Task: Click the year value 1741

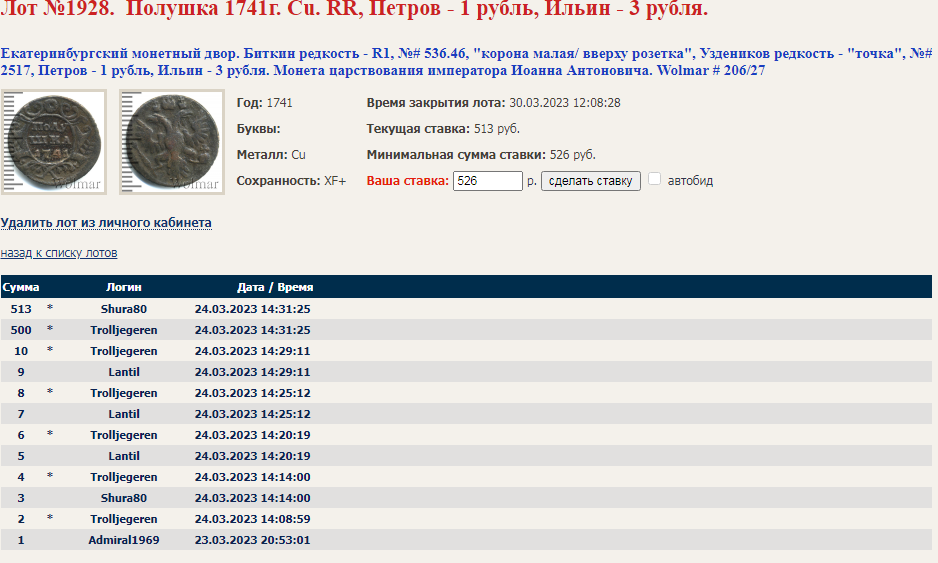Action: (279, 103)
